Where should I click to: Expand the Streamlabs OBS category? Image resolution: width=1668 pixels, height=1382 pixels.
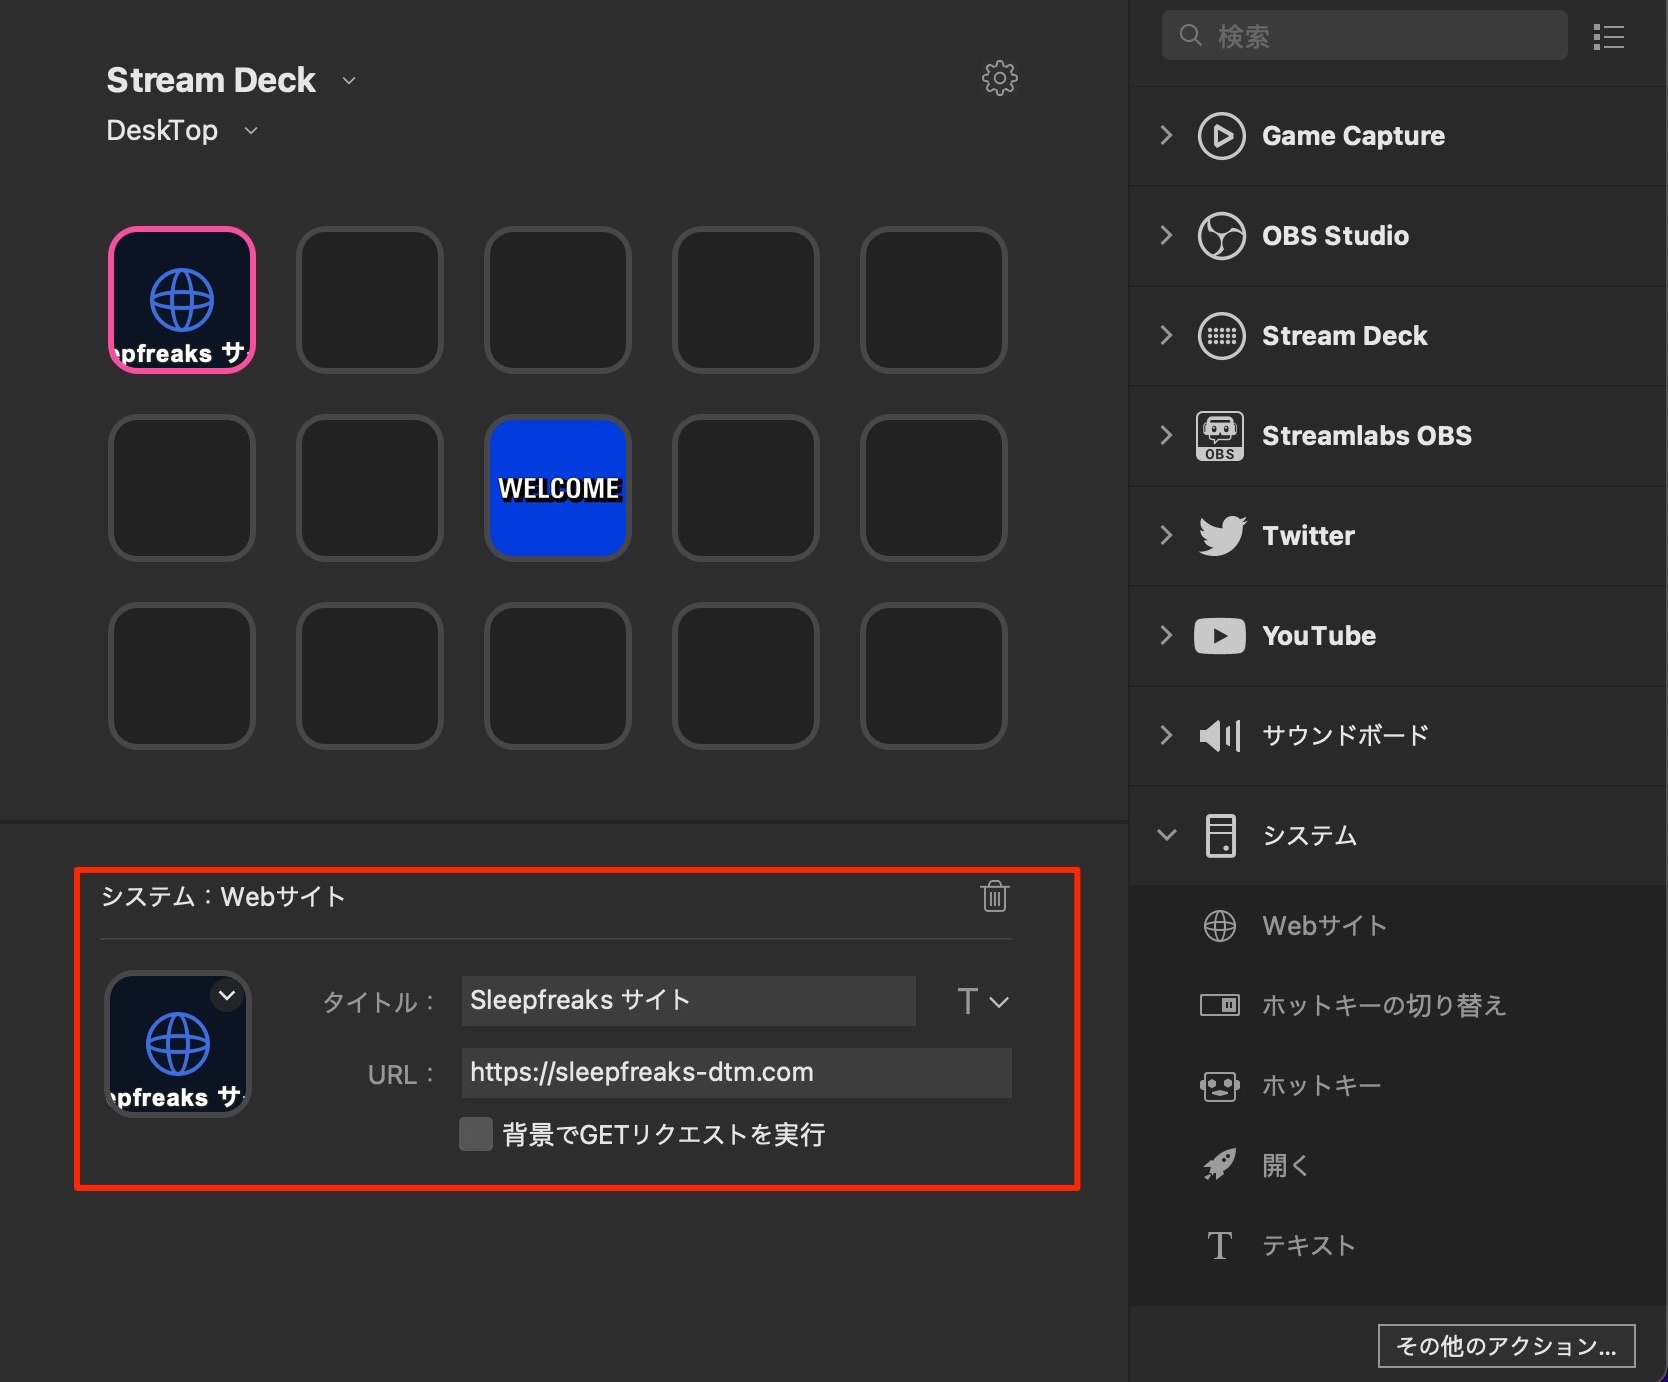point(1166,436)
